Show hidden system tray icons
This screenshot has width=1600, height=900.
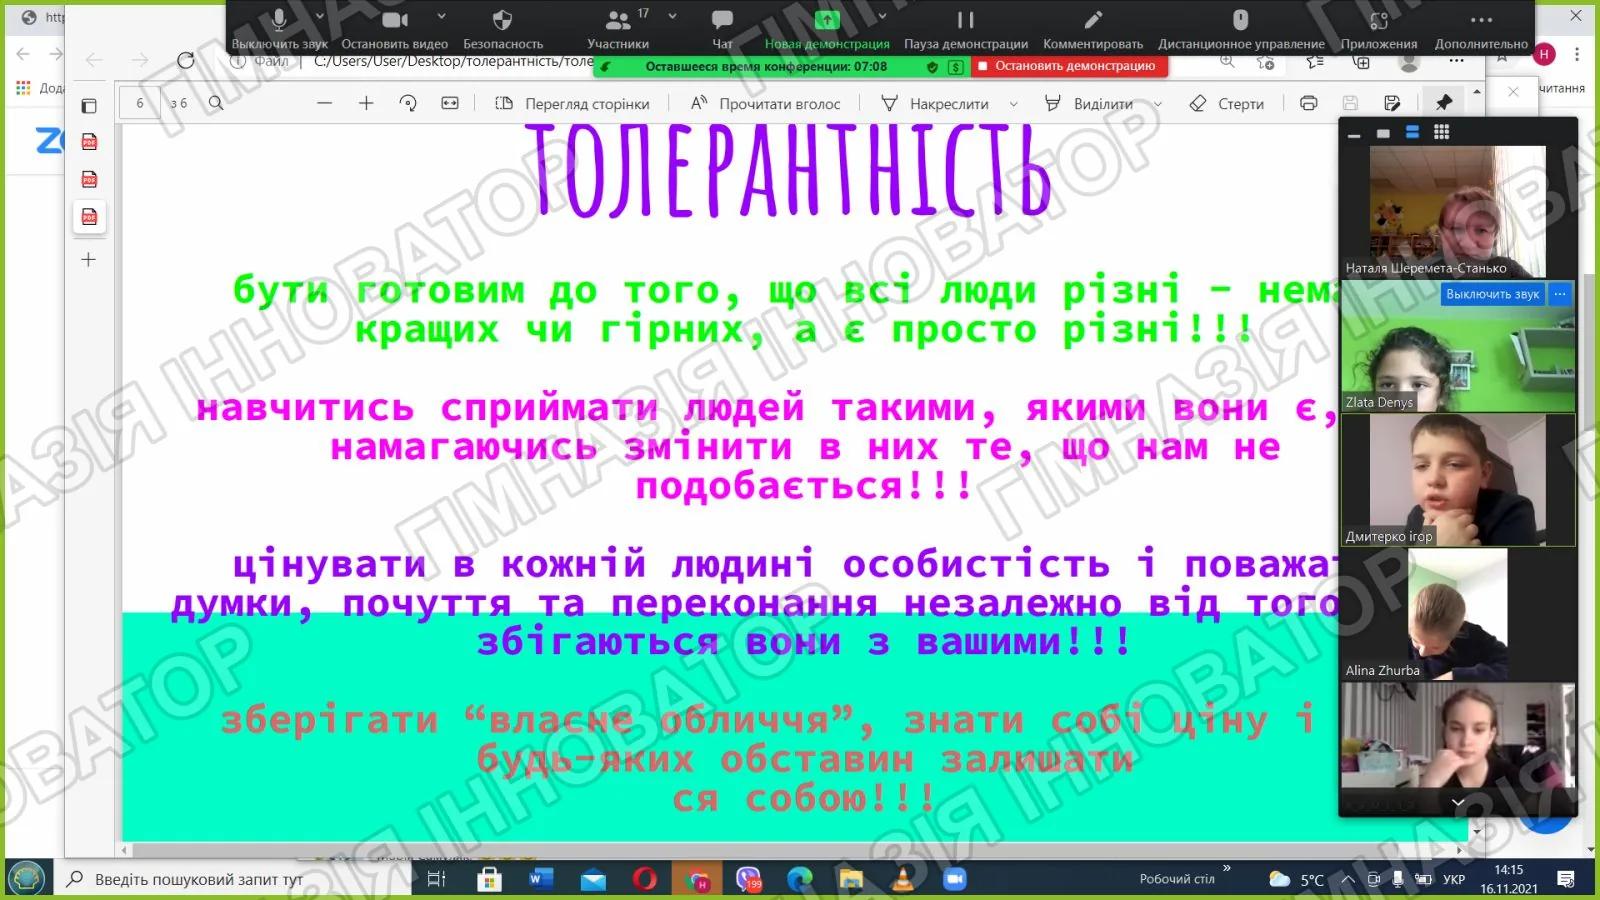coord(1347,880)
